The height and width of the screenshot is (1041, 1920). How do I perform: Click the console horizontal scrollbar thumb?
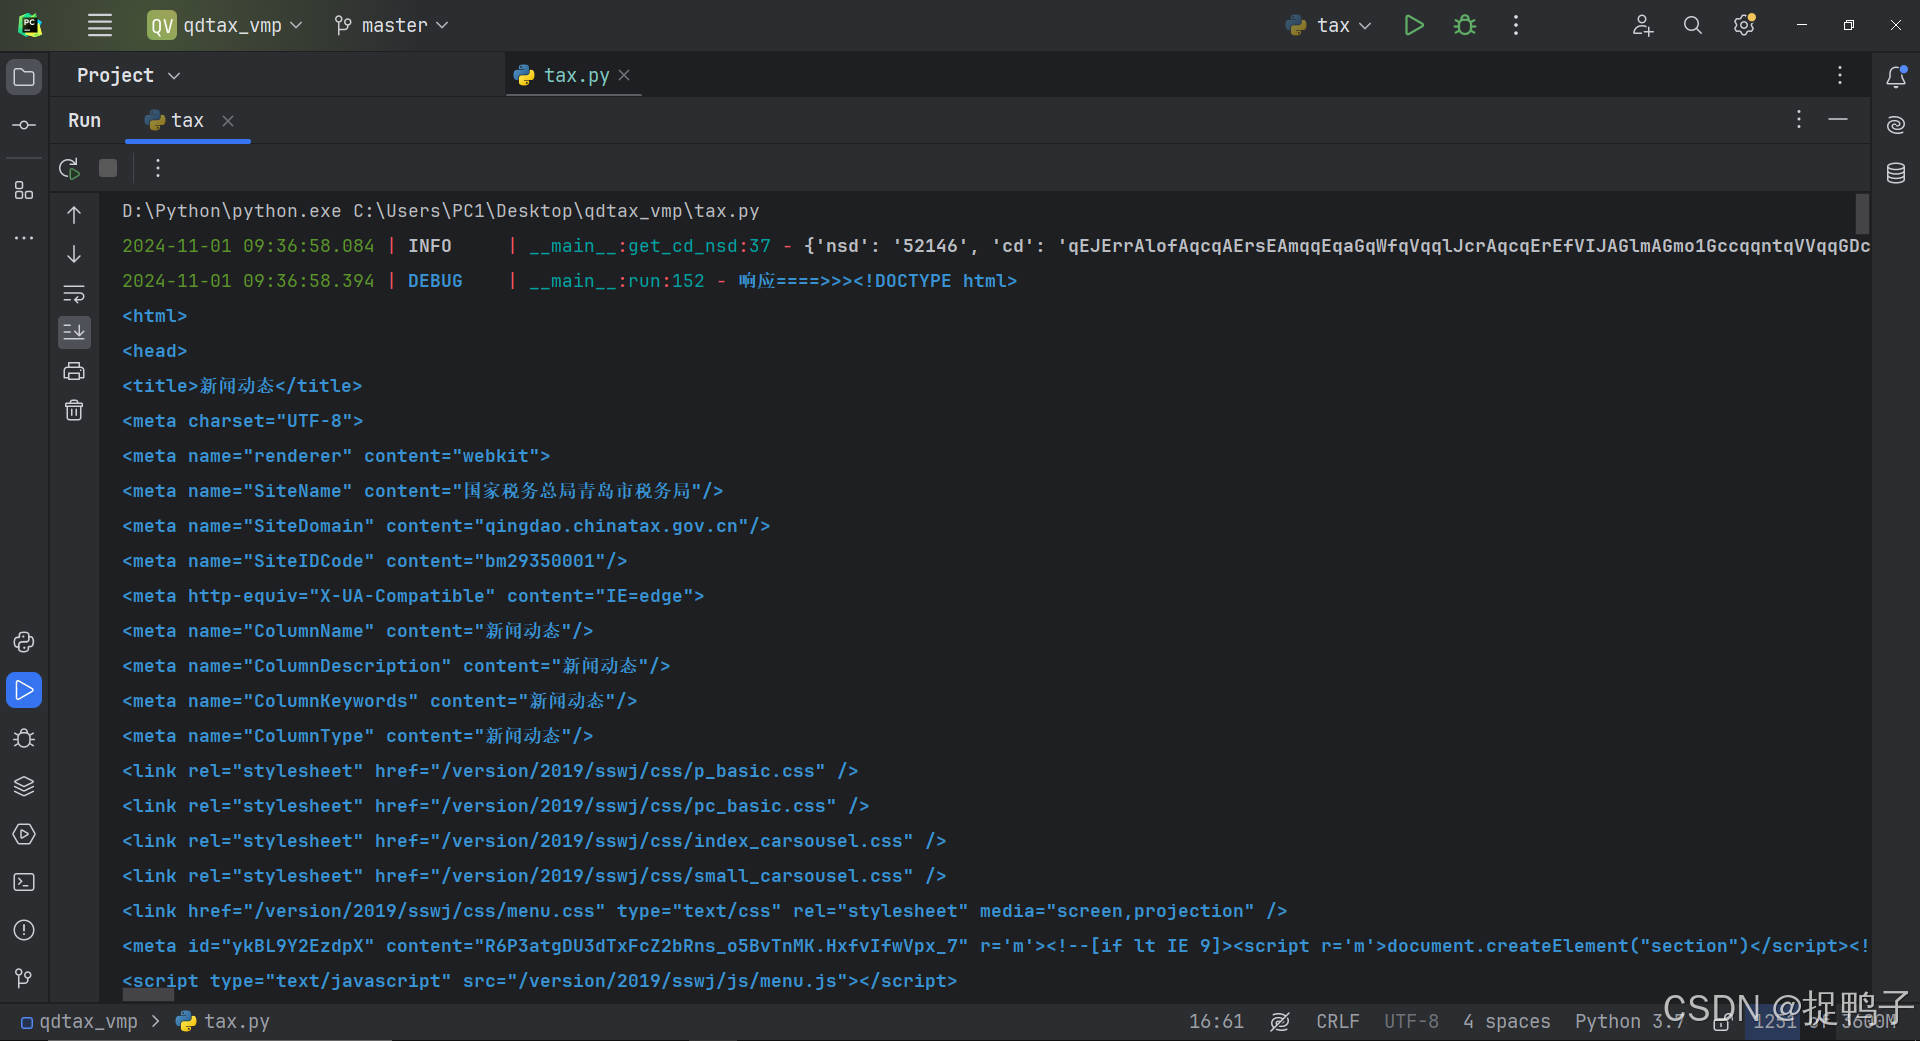[148, 996]
